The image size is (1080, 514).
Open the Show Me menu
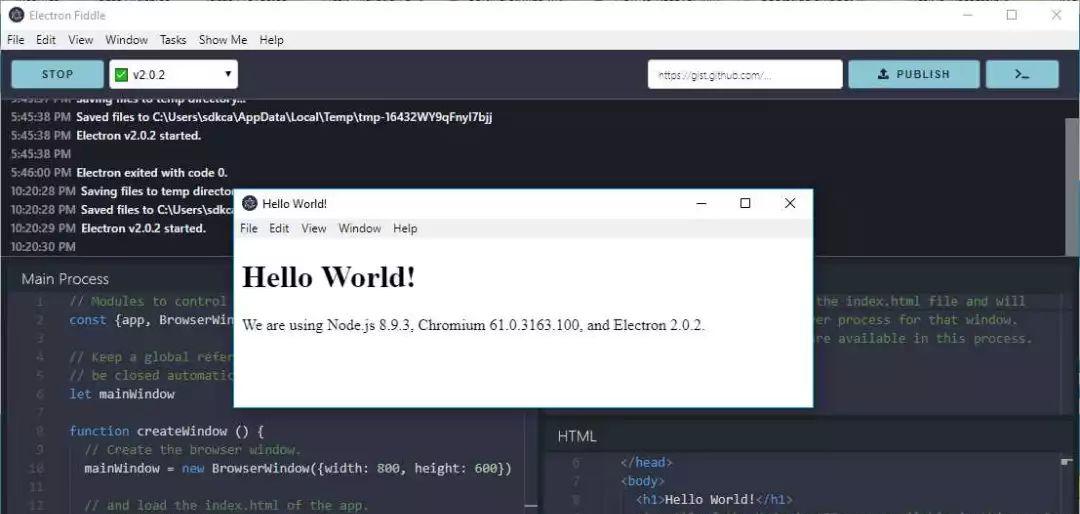tap(222, 40)
